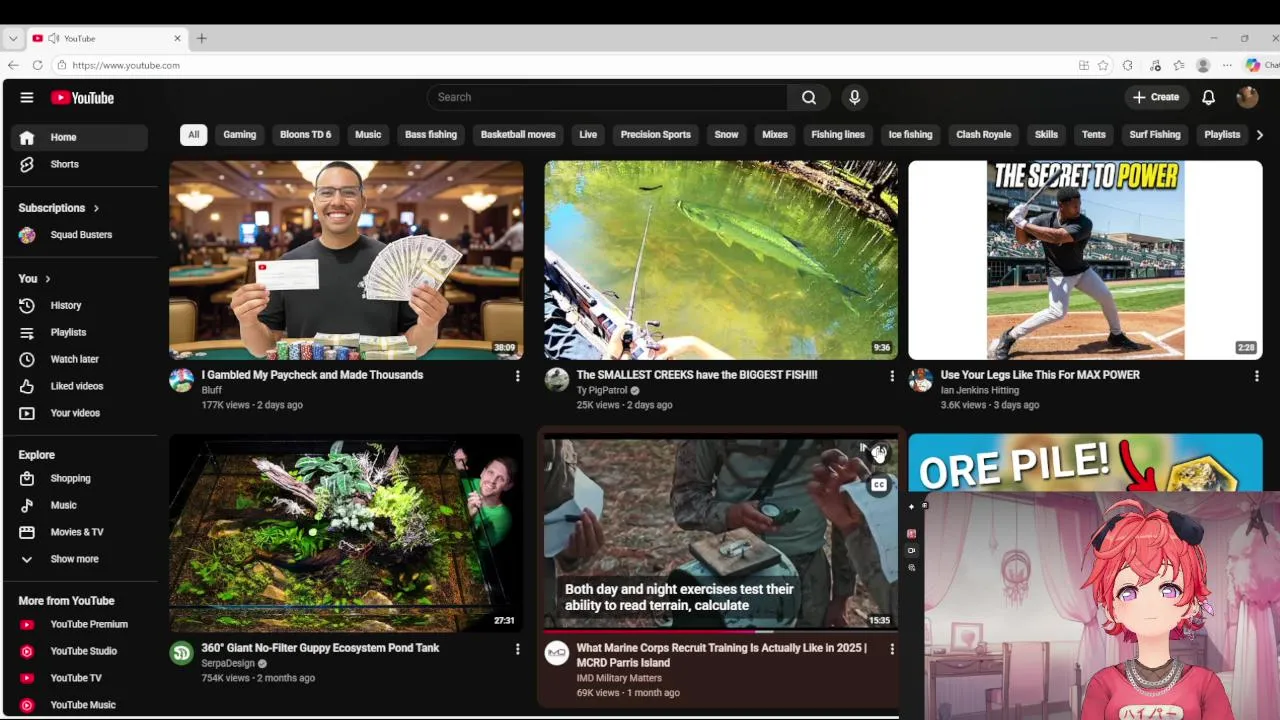Open the browser Extensions puzzle icon
This screenshot has width=1280, height=720.
click(x=1128, y=65)
